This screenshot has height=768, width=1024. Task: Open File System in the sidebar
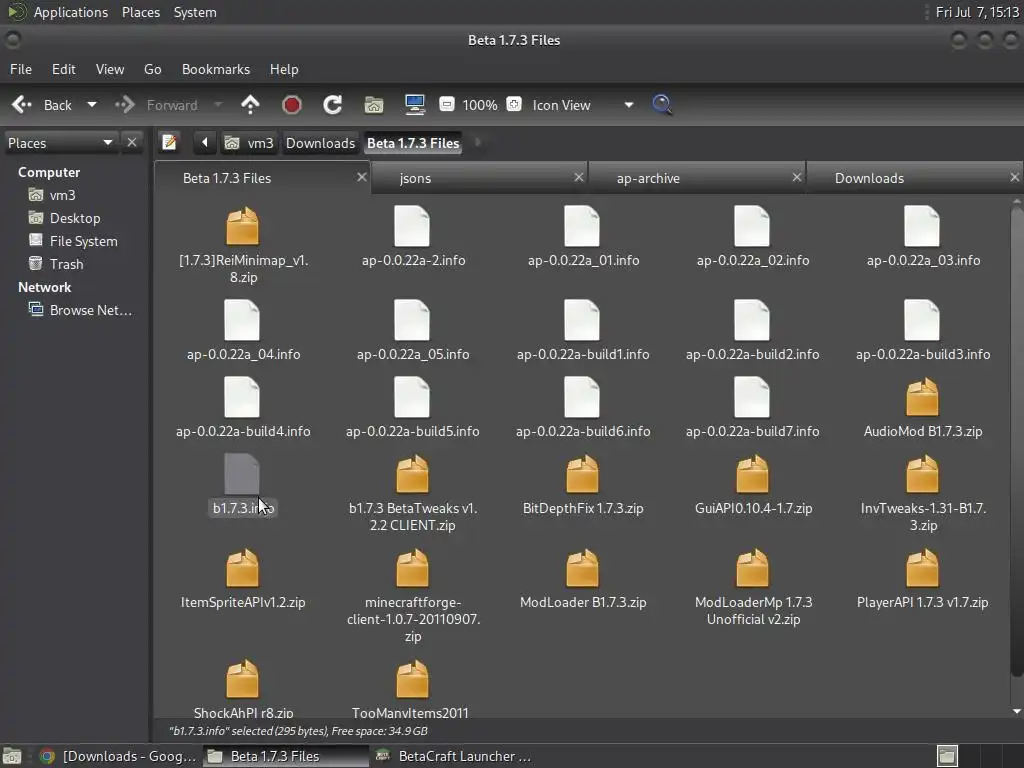83,241
